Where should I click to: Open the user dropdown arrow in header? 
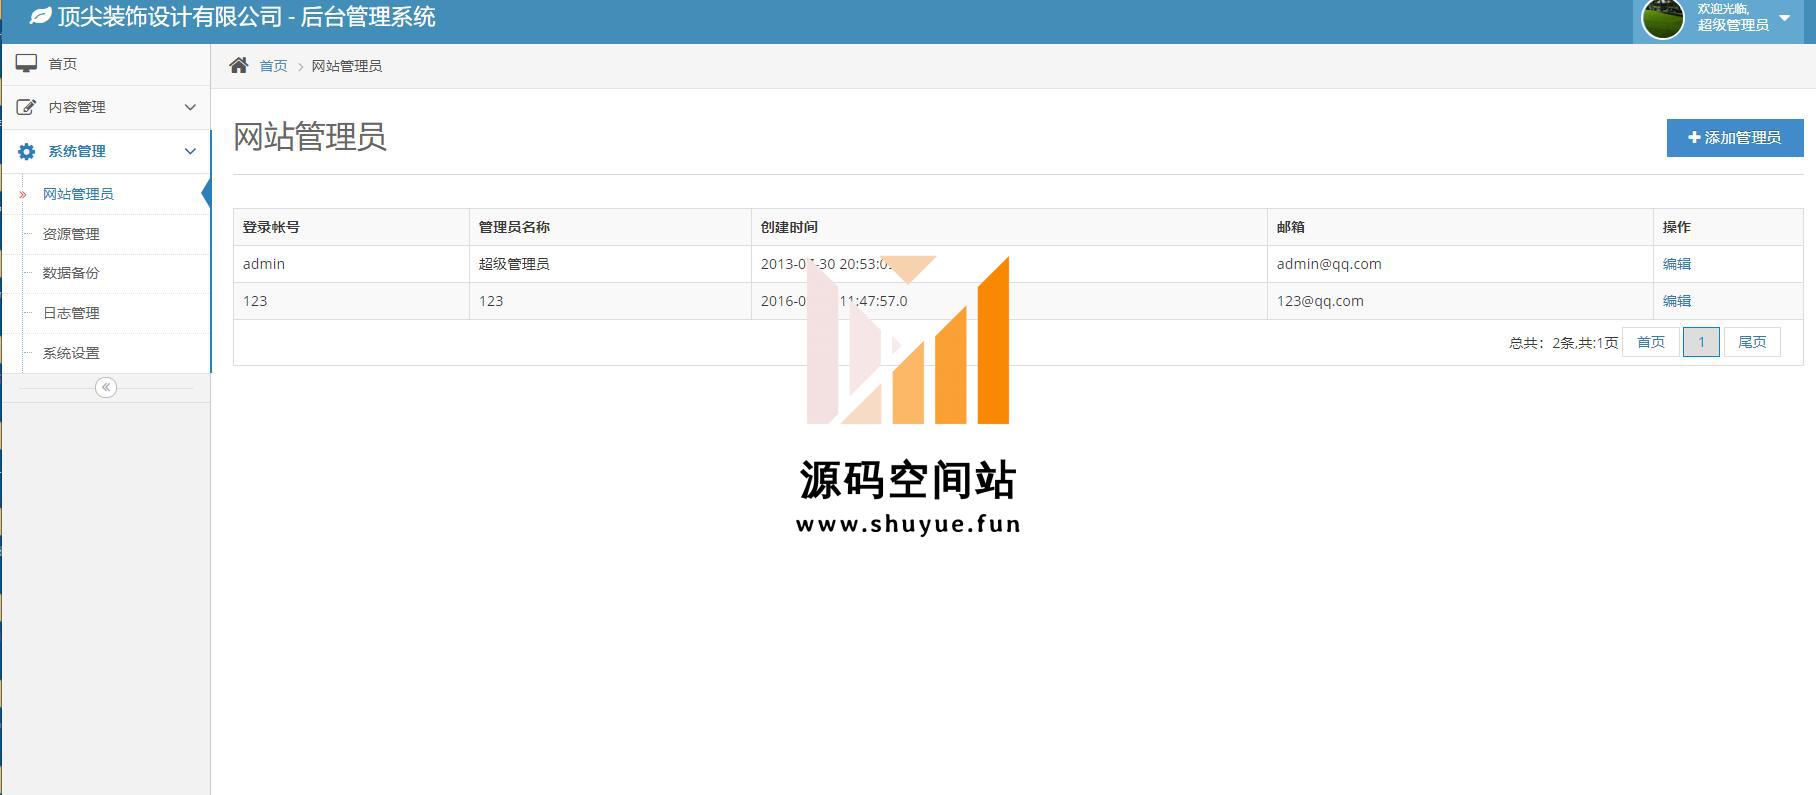pos(1785,18)
